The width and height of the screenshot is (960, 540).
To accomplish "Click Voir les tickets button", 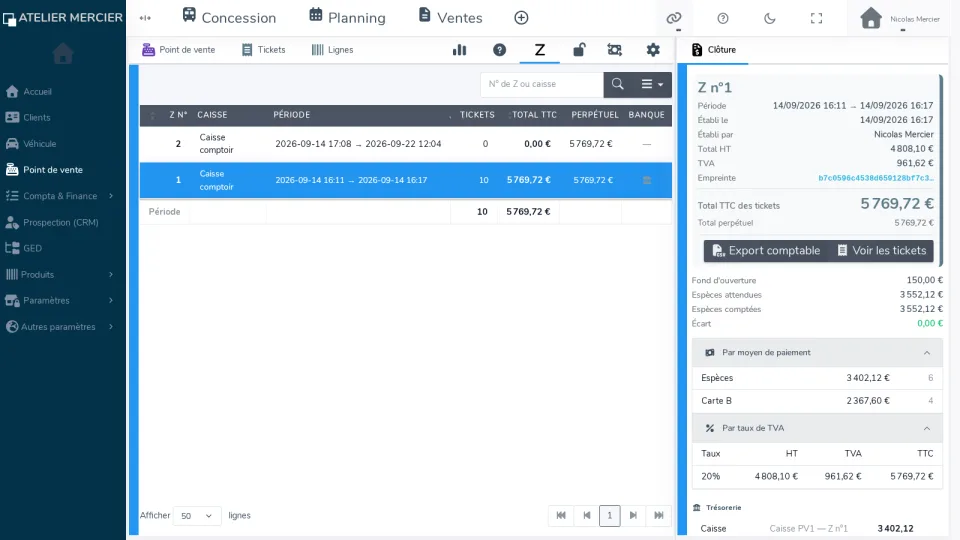I will [x=882, y=250].
